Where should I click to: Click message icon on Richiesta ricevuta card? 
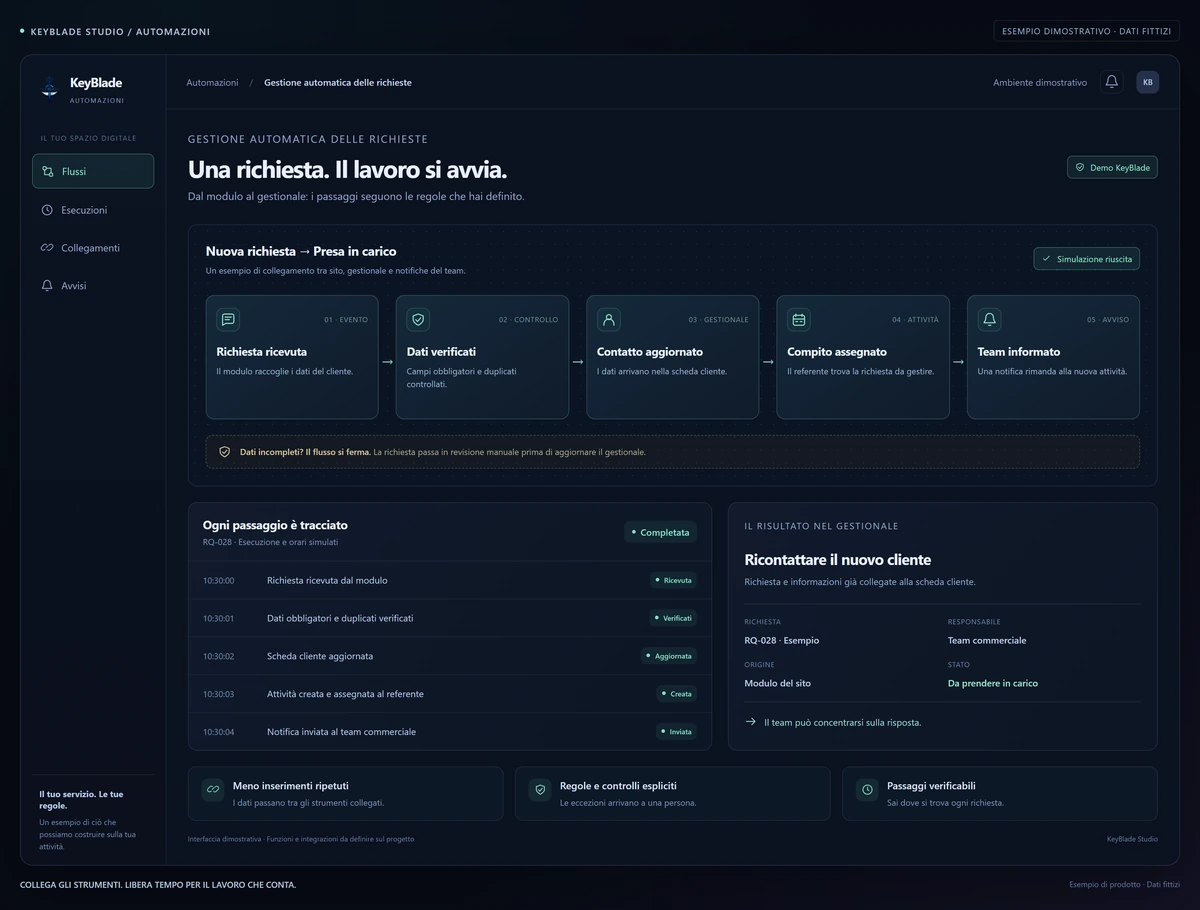click(x=228, y=319)
